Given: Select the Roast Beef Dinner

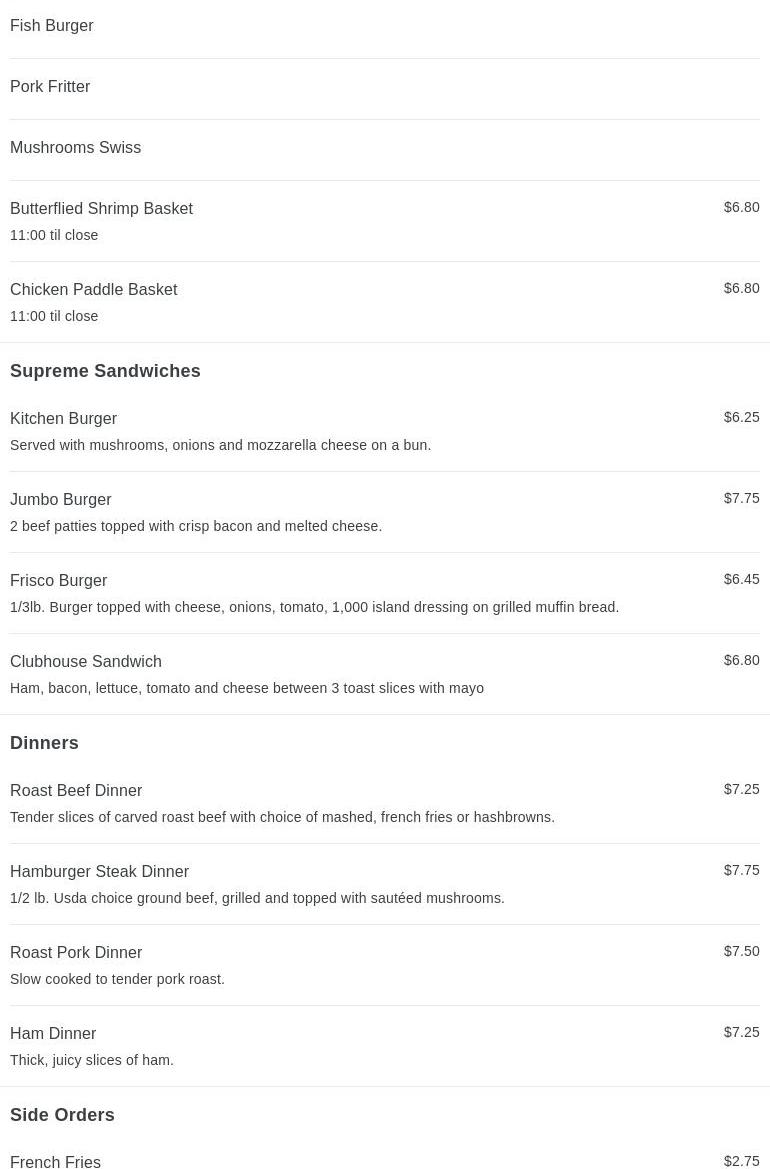Looking at the screenshot, I should point(76,791).
